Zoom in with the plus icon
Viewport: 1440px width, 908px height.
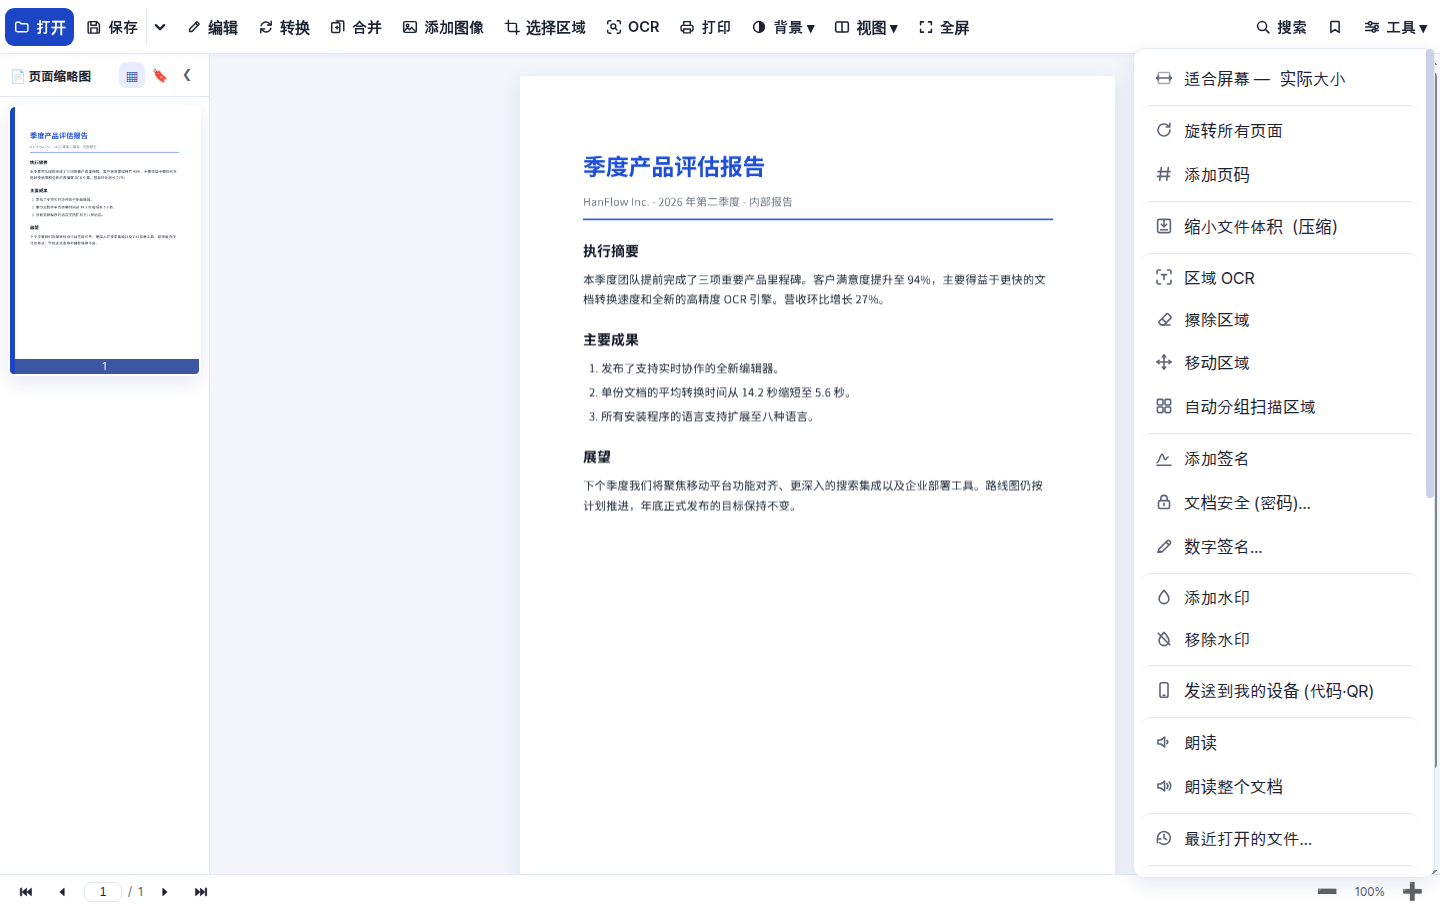pyautogui.click(x=1412, y=892)
